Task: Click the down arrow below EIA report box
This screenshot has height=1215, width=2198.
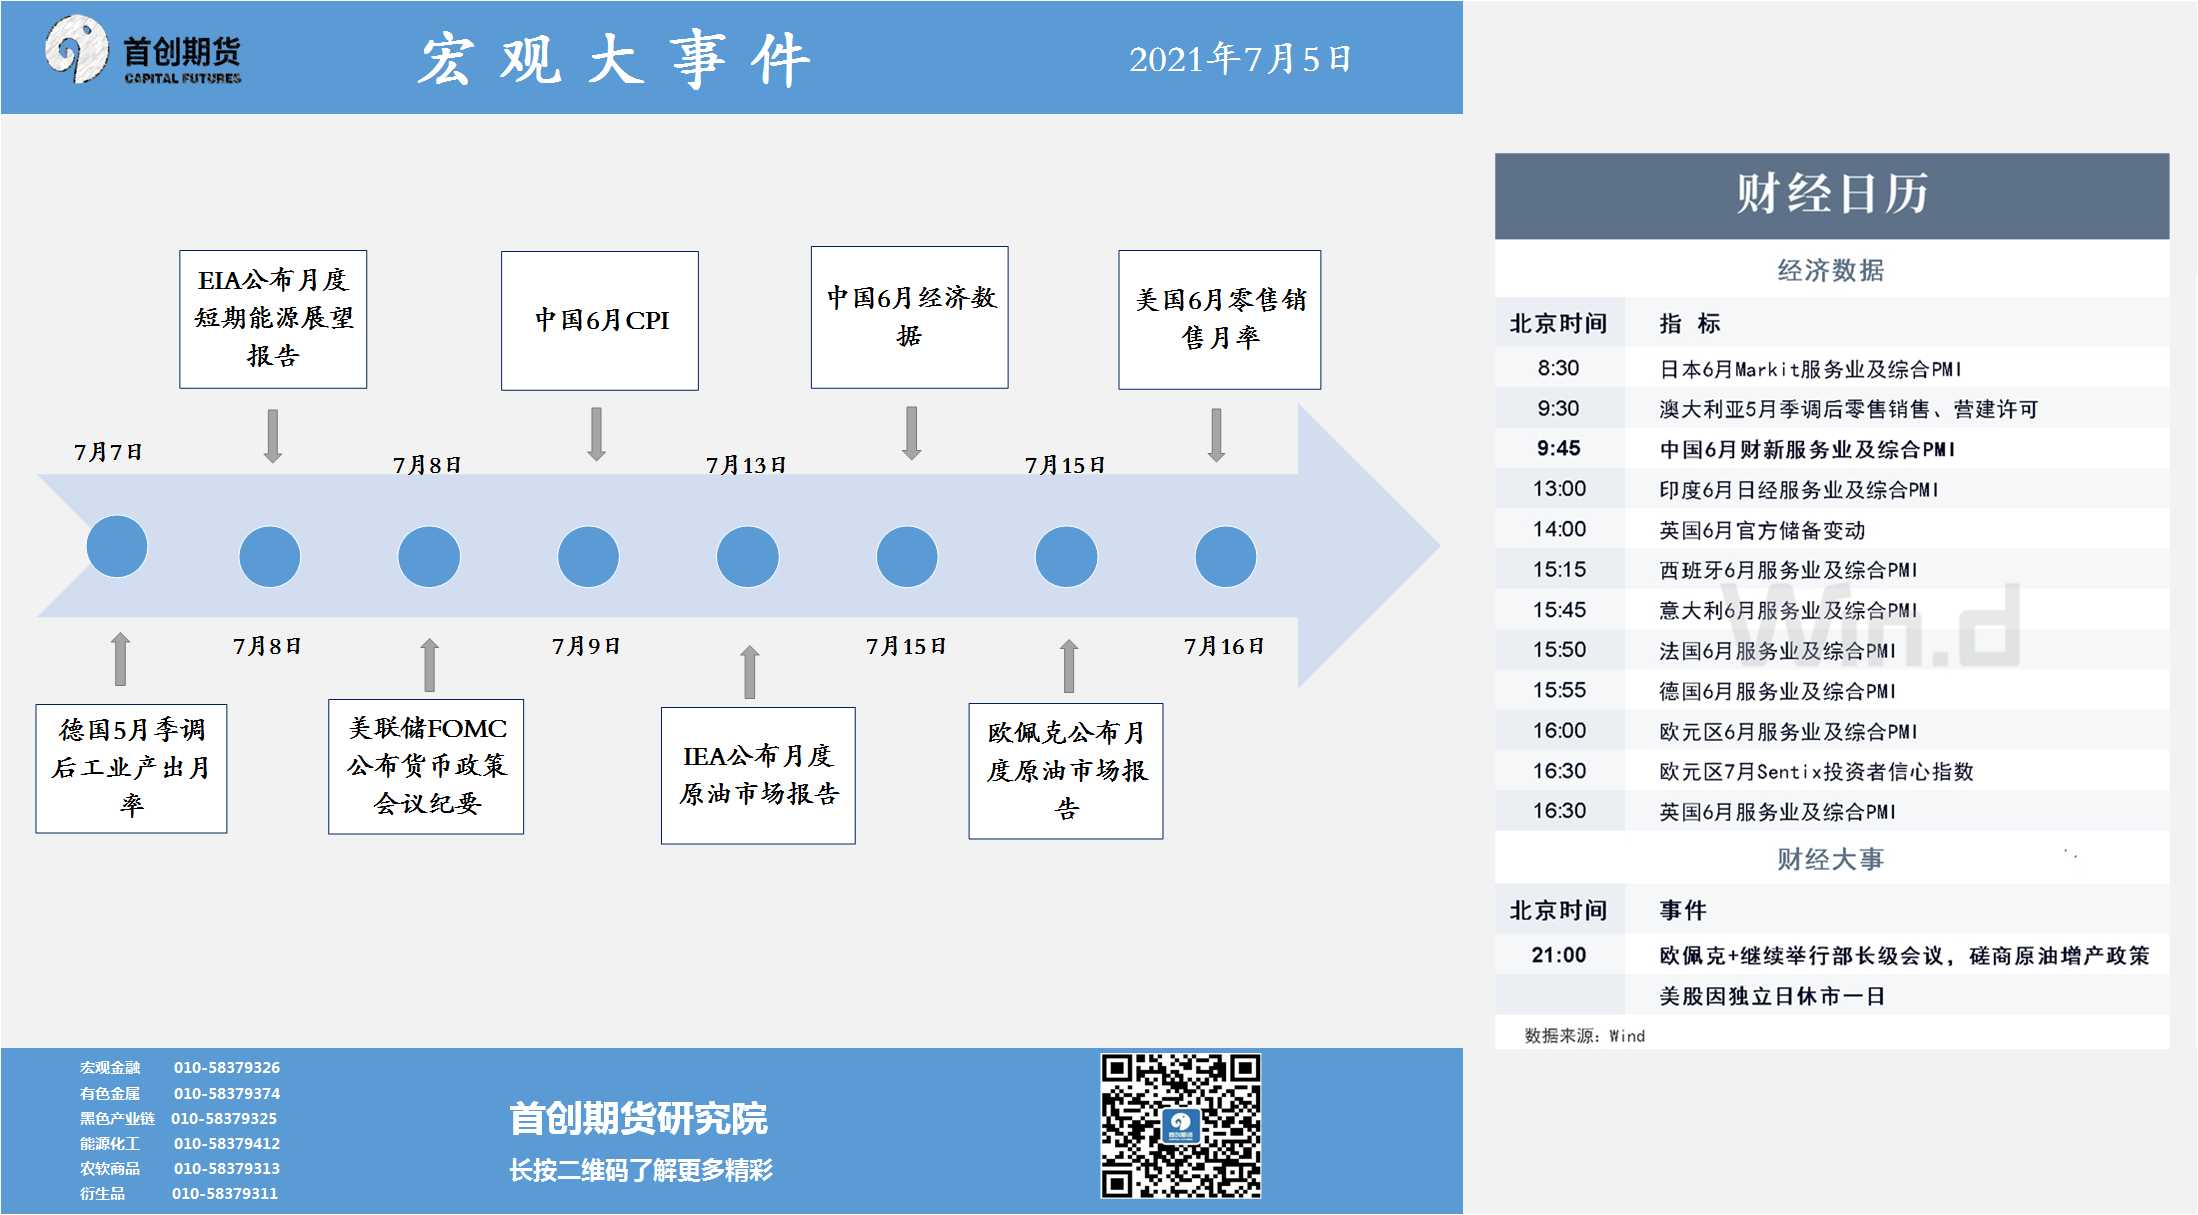Action: pyautogui.click(x=272, y=435)
